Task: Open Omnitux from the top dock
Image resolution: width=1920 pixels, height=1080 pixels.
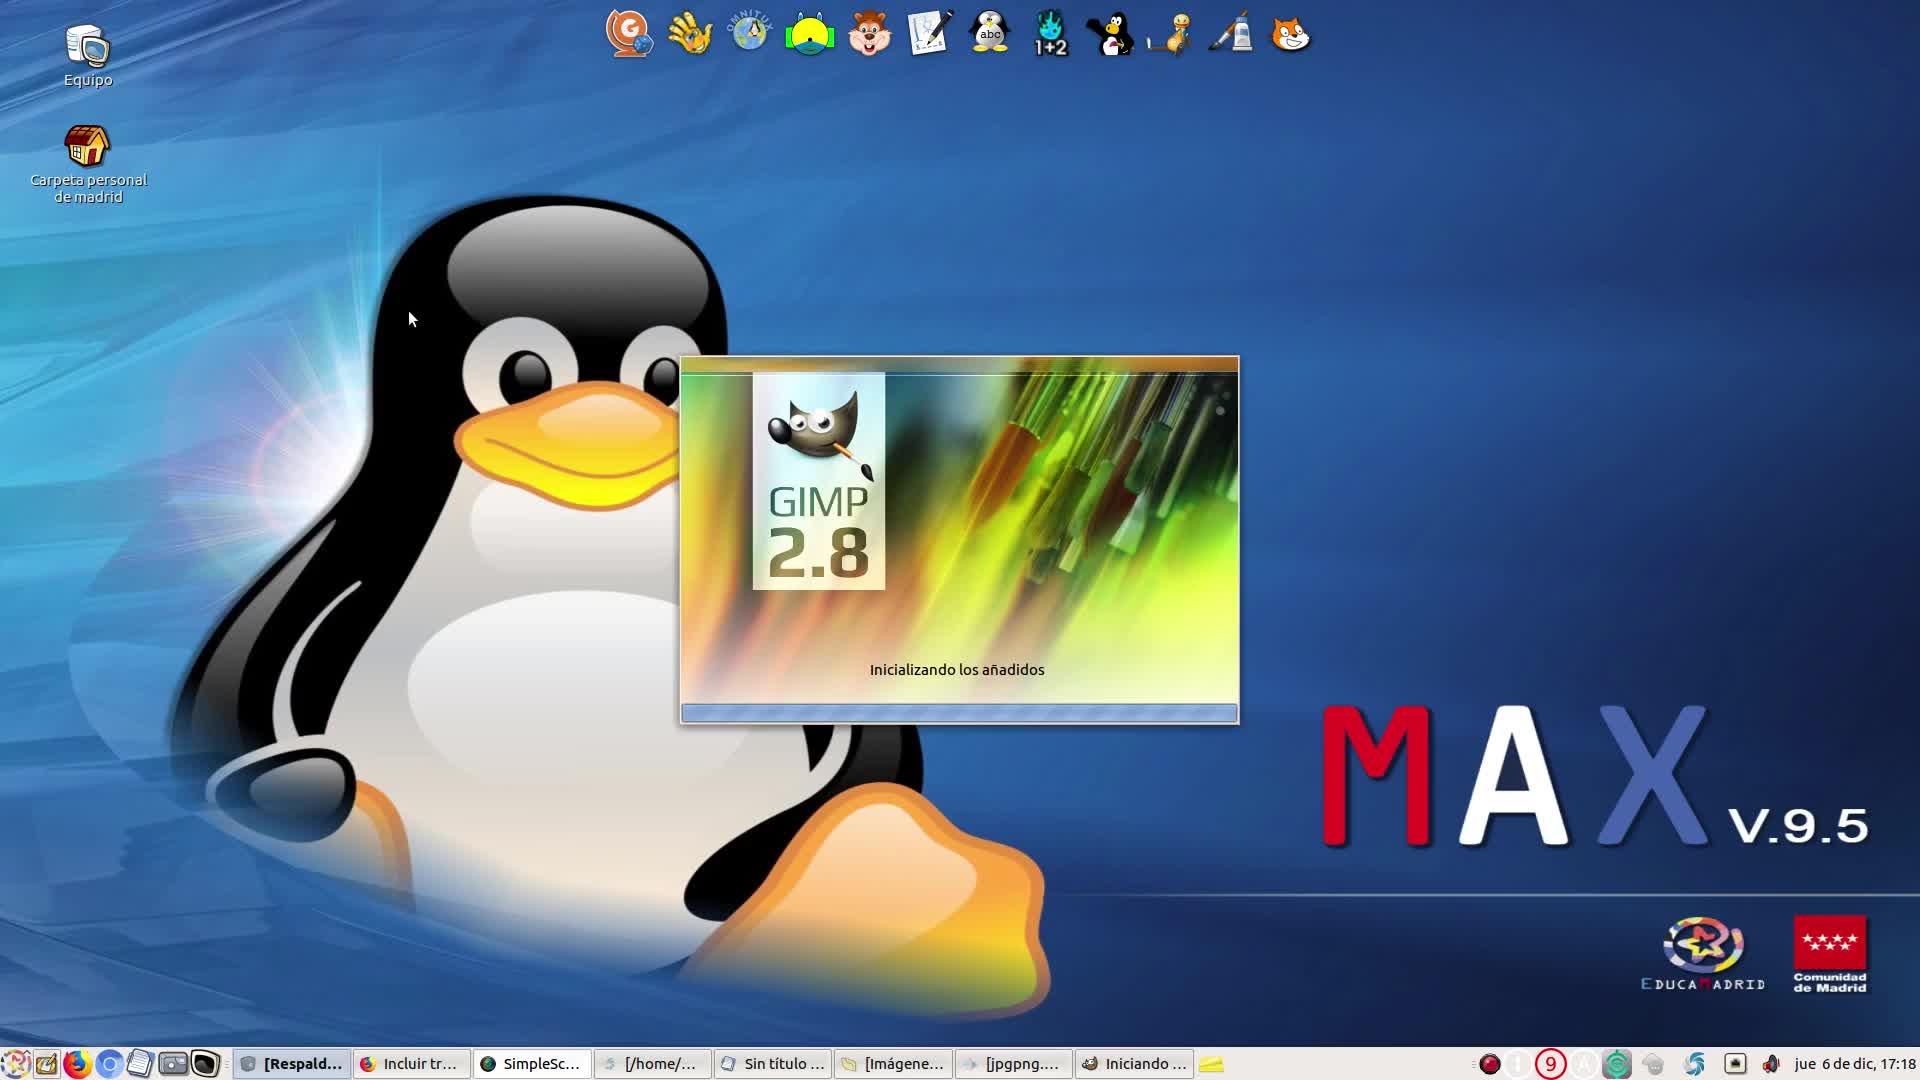Action: click(x=749, y=33)
